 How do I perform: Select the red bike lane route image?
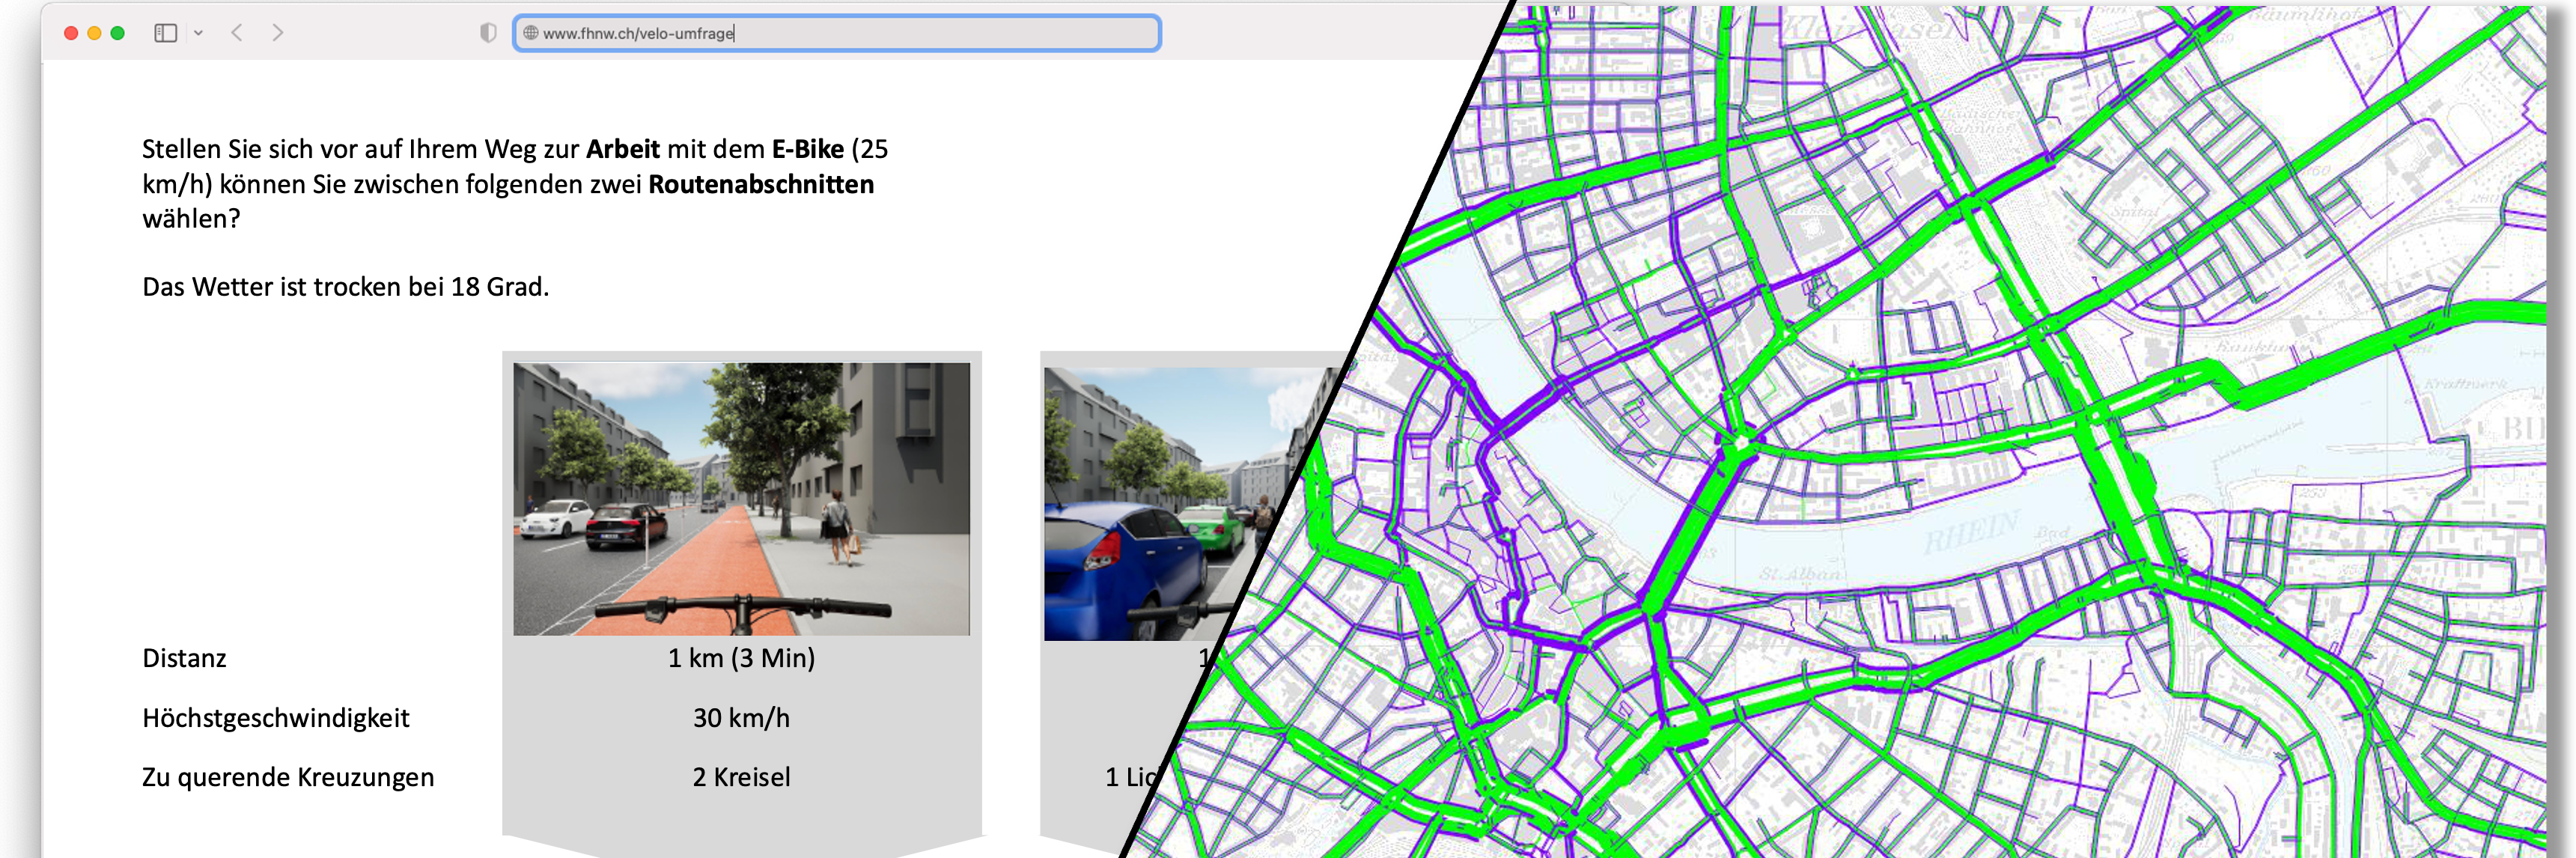pyautogui.click(x=741, y=498)
